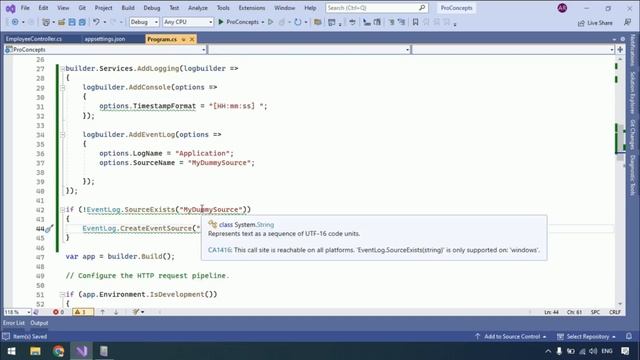Open the Debug configuration dropdown

pyautogui.click(x=144, y=22)
